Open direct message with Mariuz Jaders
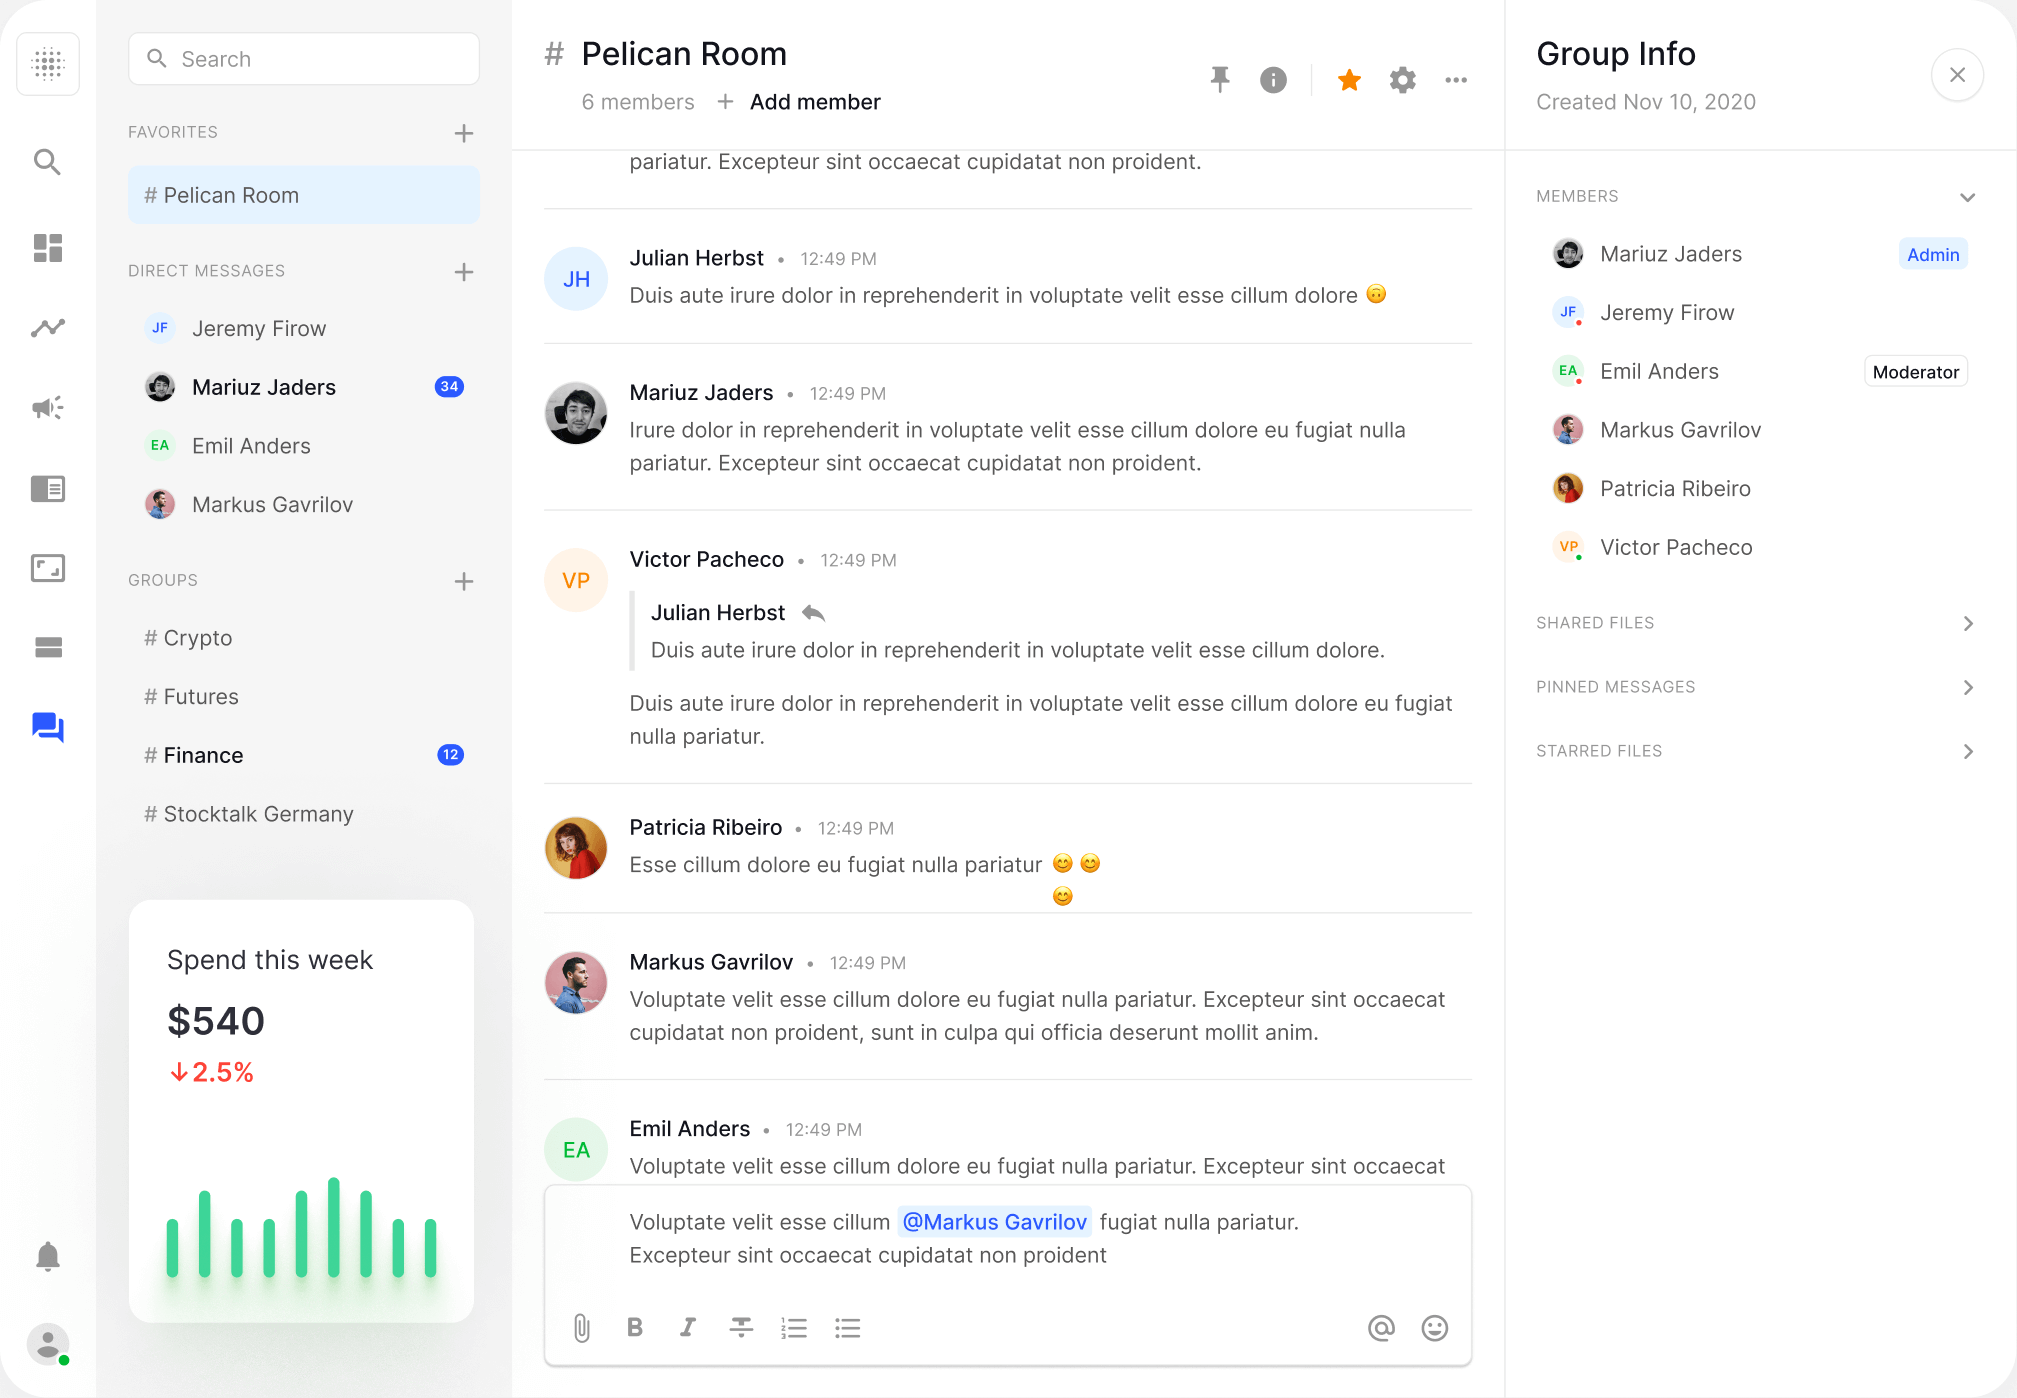The width and height of the screenshot is (2017, 1398). 264,387
